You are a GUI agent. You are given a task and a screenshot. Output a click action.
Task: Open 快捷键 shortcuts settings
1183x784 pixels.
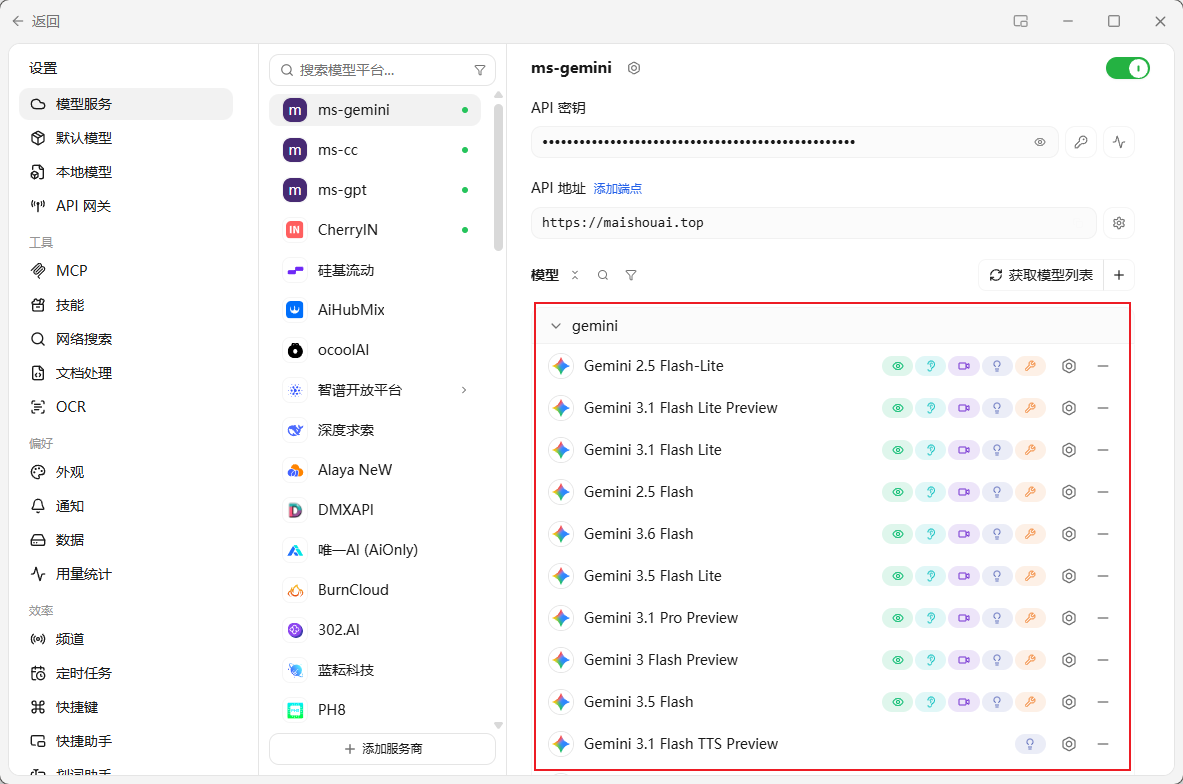tap(126, 707)
